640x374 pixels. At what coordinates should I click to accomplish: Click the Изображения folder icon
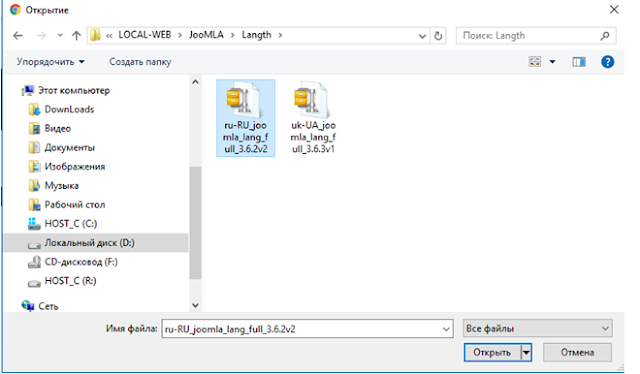click(34, 167)
